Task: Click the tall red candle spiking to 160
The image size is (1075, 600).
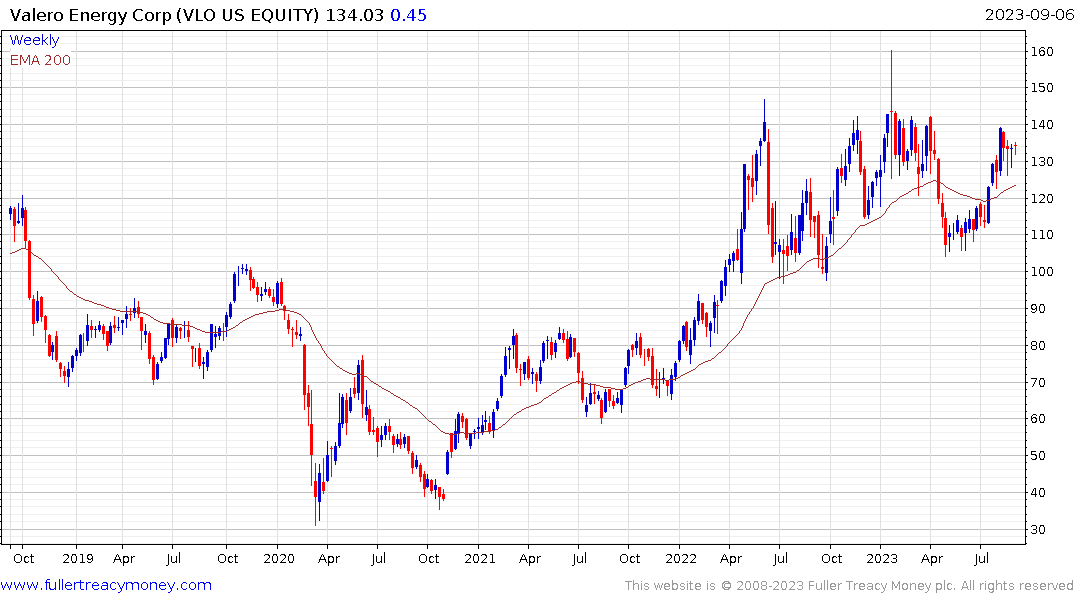Action: [x=891, y=113]
